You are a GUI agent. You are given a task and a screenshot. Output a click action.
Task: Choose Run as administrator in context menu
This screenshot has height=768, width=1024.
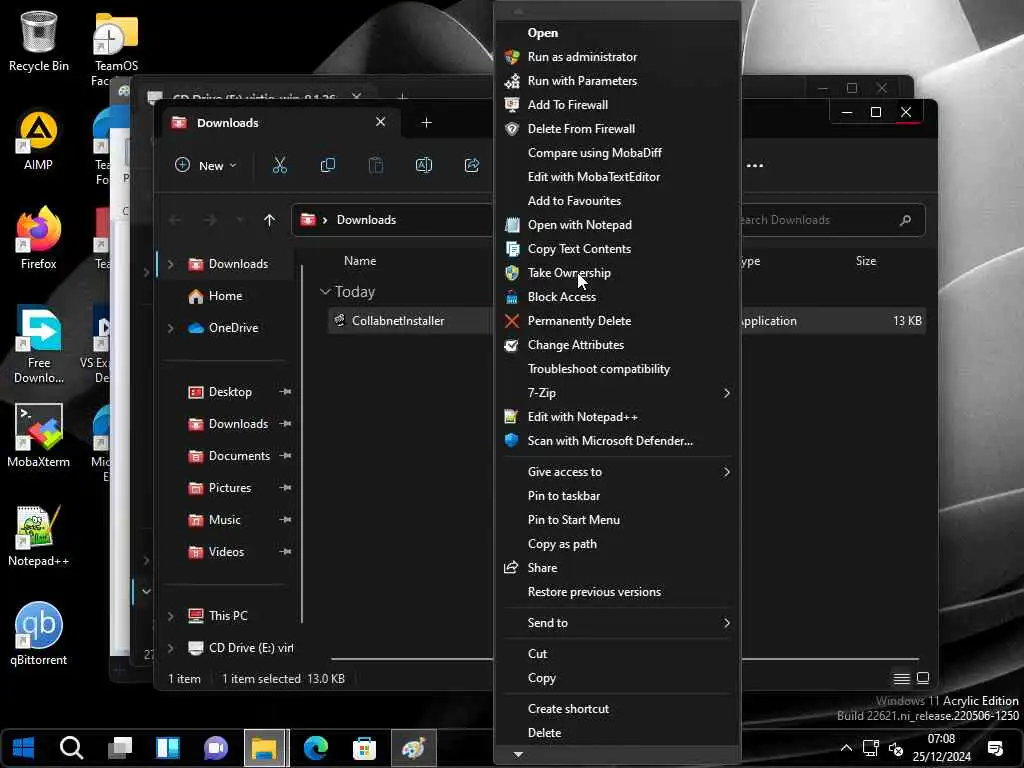(617, 57)
